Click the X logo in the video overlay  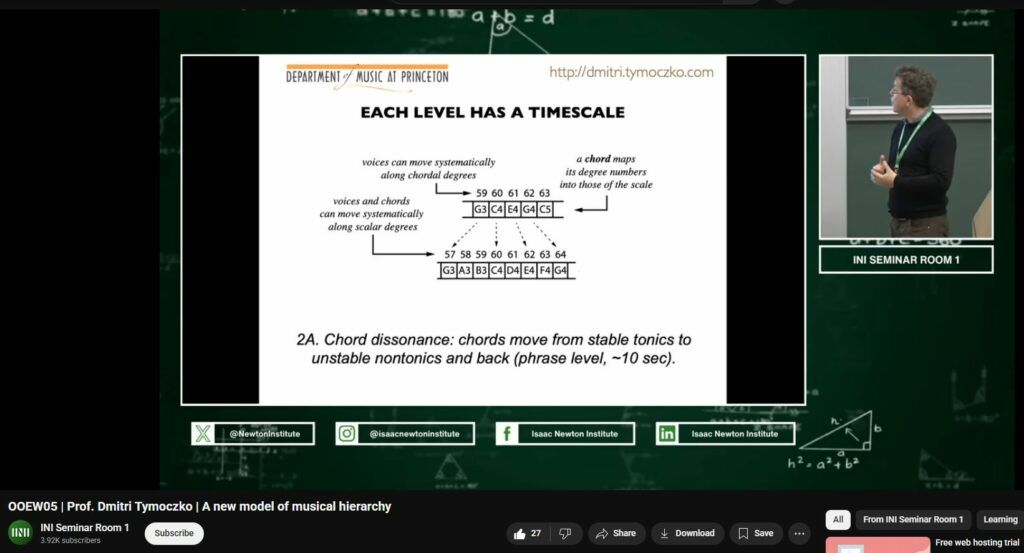pos(204,433)
